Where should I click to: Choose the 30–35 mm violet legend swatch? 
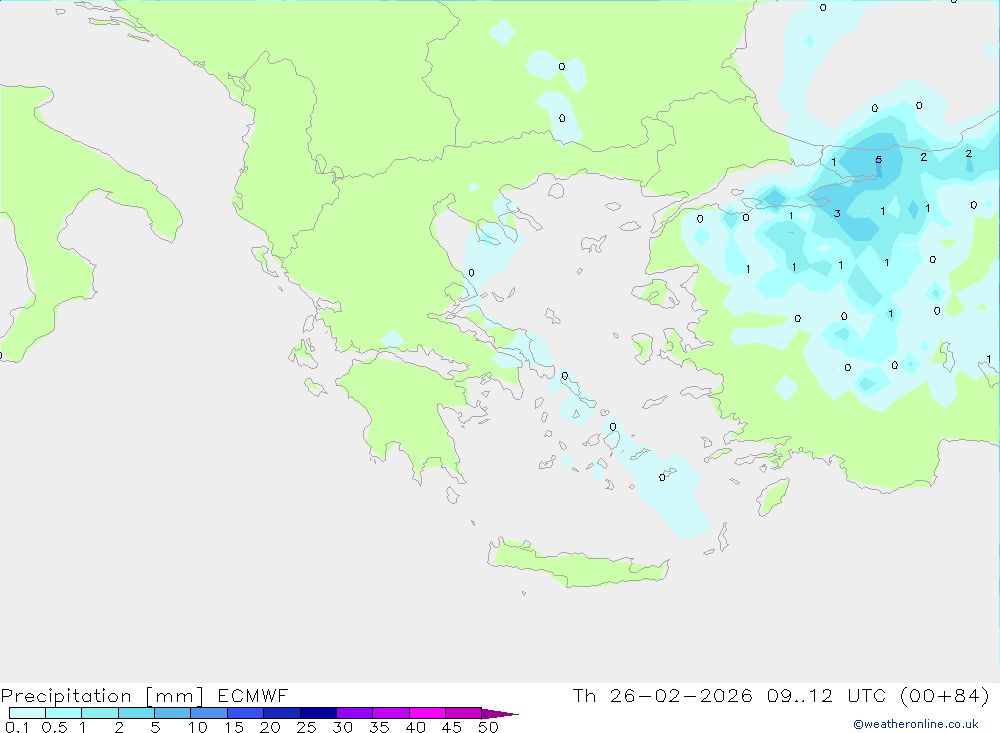click(355, 713)
